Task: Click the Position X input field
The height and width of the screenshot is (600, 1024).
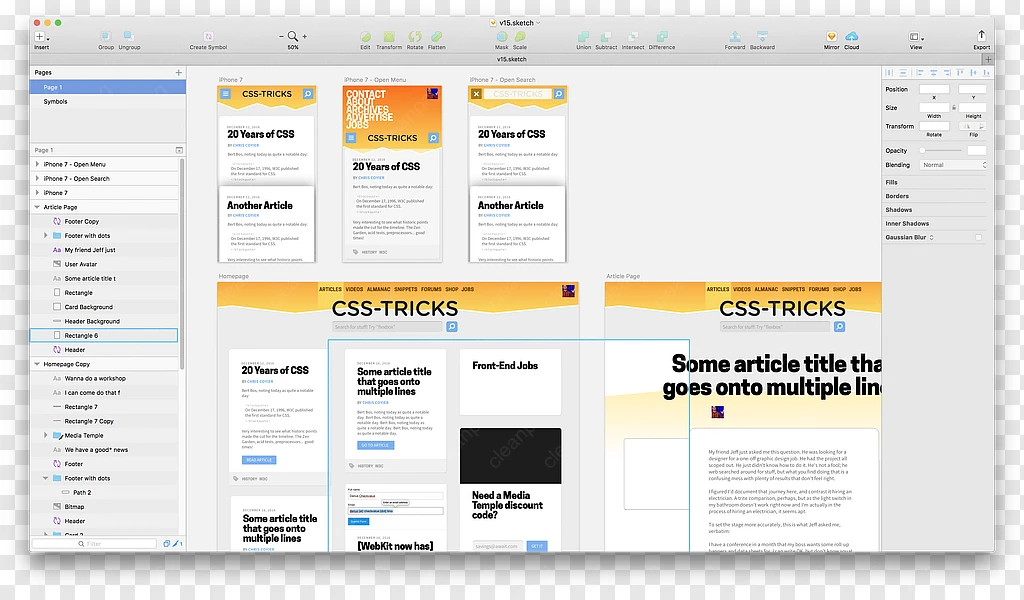Action: 934,89
